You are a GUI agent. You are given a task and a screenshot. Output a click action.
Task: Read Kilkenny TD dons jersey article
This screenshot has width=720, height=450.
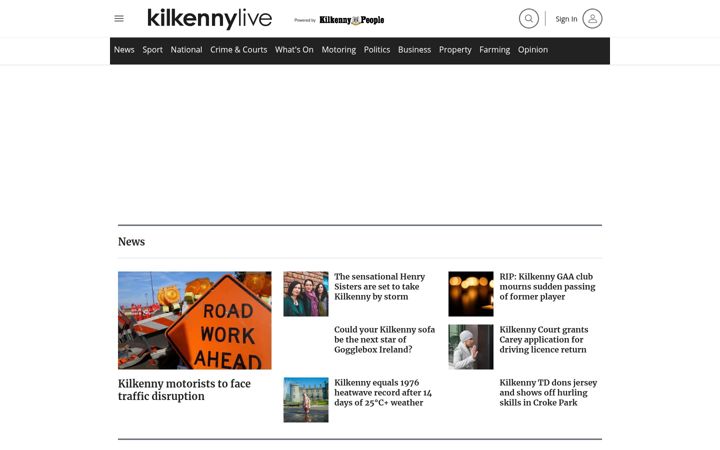coord(548,393)
